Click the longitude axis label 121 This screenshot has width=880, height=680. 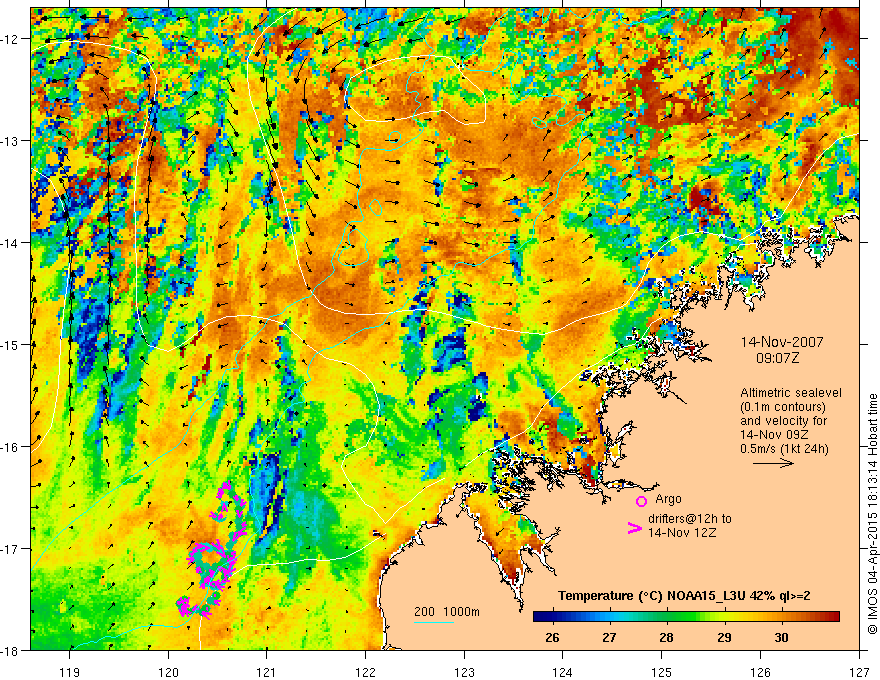267,672
